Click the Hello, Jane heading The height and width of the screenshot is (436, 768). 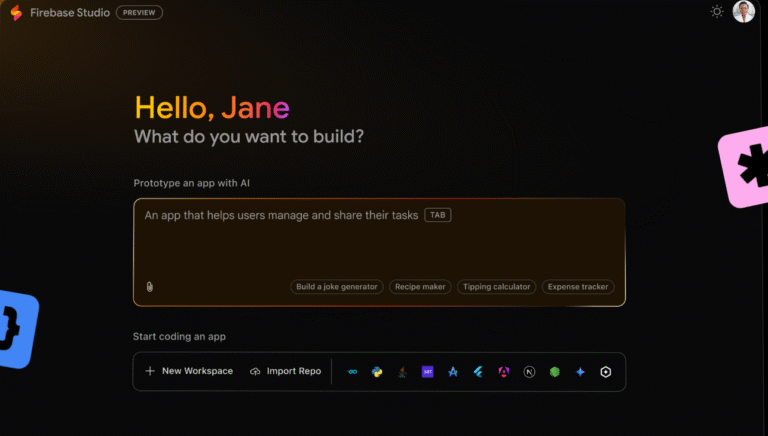(212, 107)
